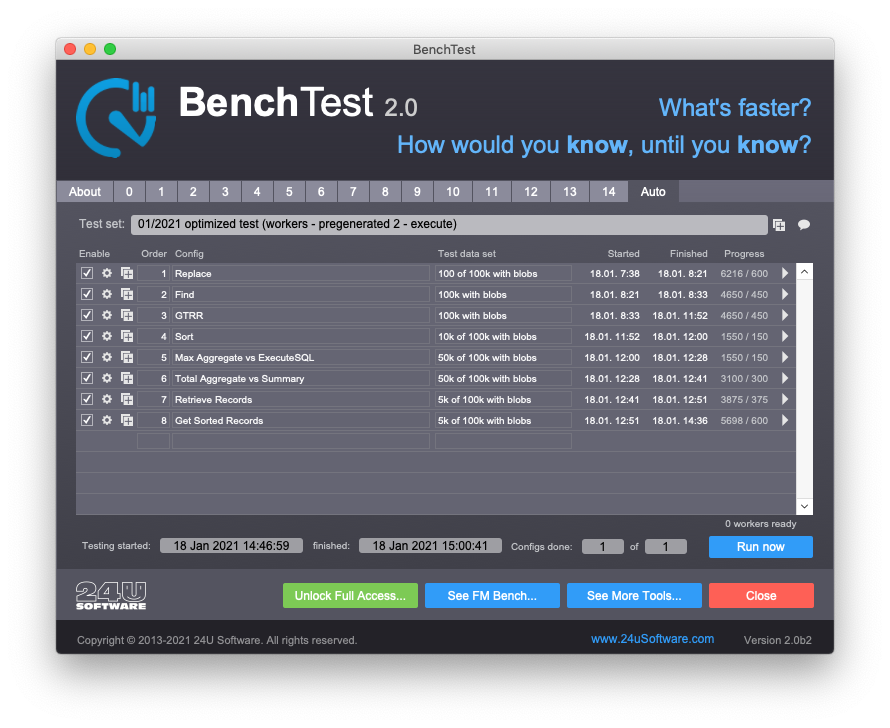
Task: Run the Replace test arrow
Action: coord(785,273)
